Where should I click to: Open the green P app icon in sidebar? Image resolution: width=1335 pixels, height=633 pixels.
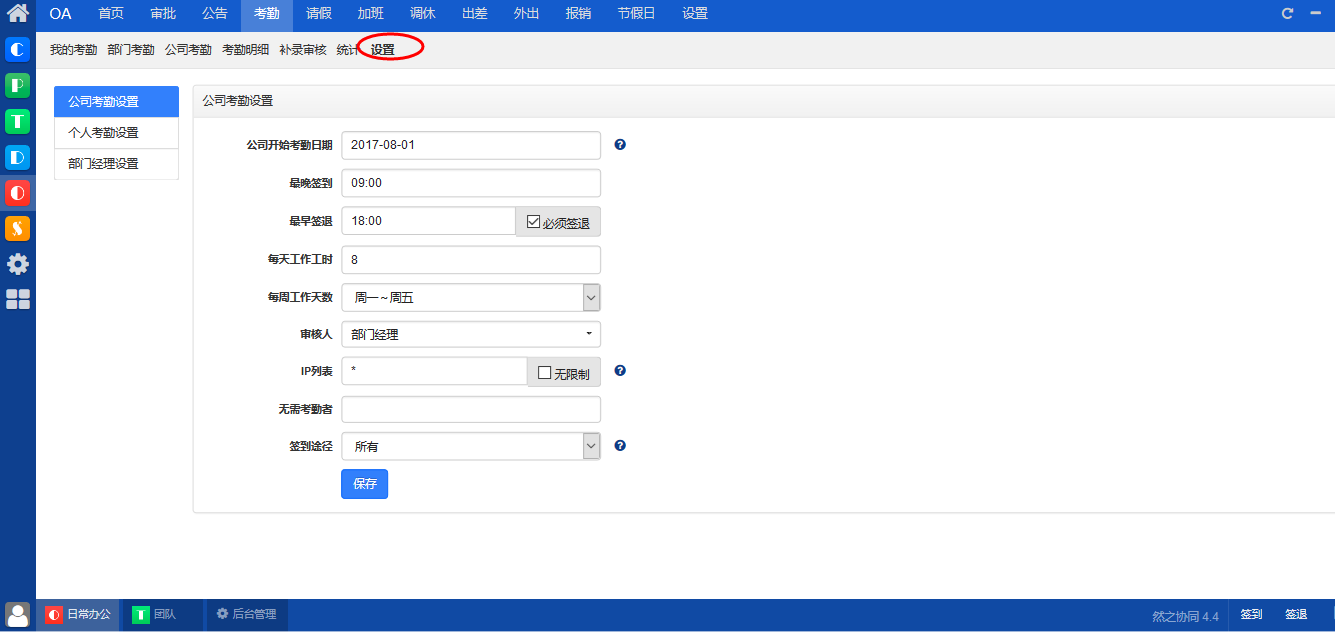[x=18, y=86]
